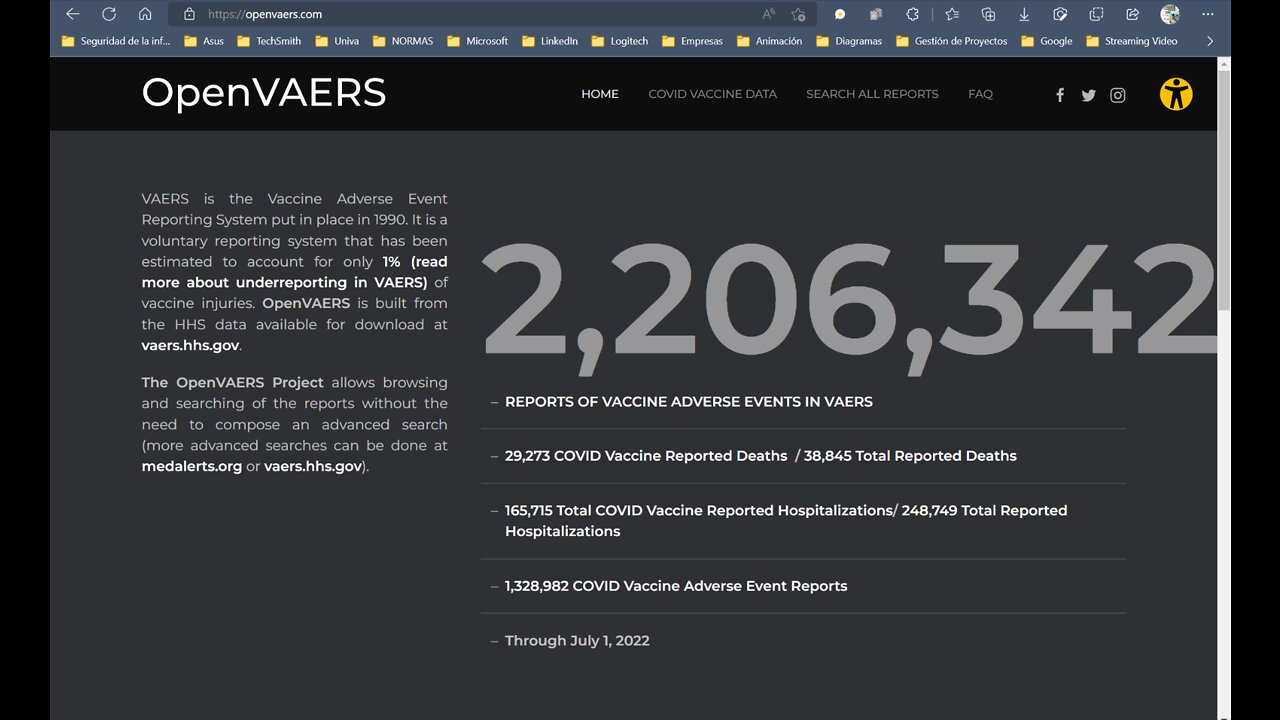1280x720 pixels.
Task: Follow the underreporting in VAERS link
Action: click(x=294, y=272)
